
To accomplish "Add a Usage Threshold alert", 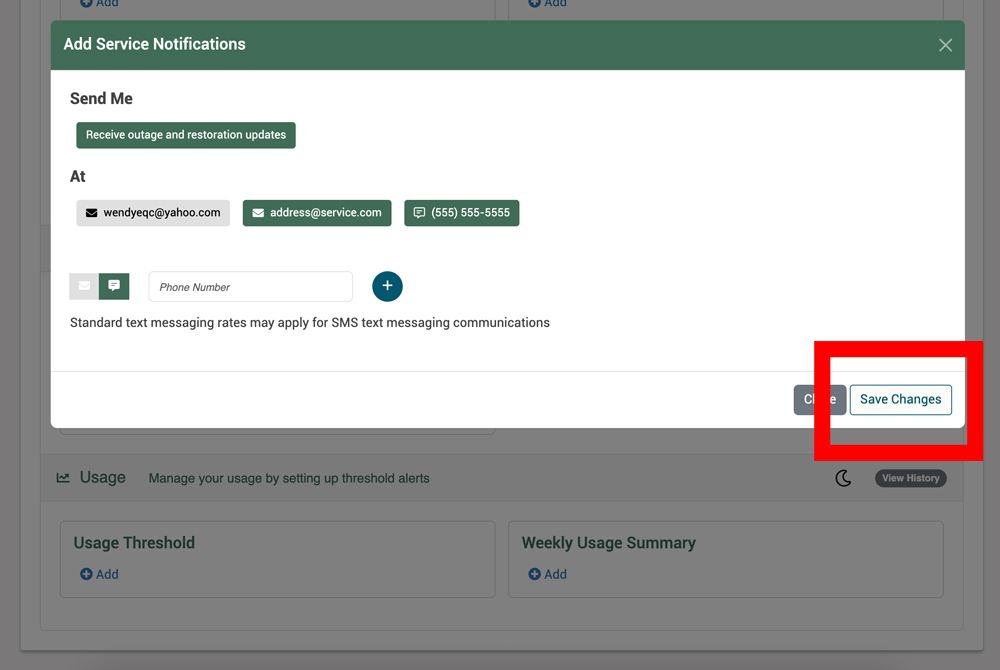I will coord(99,574).
